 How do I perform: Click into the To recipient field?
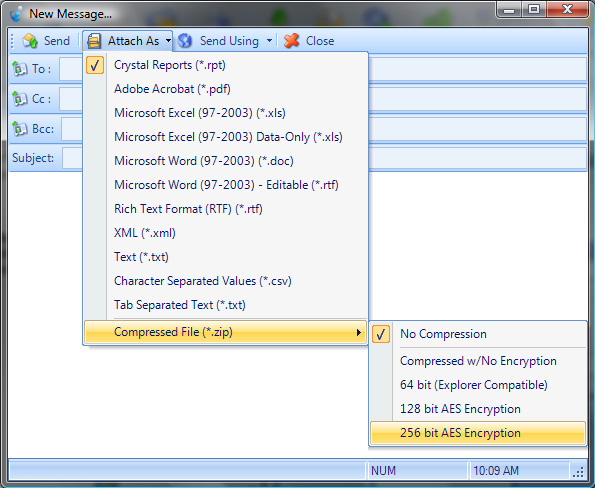(323, 69)
